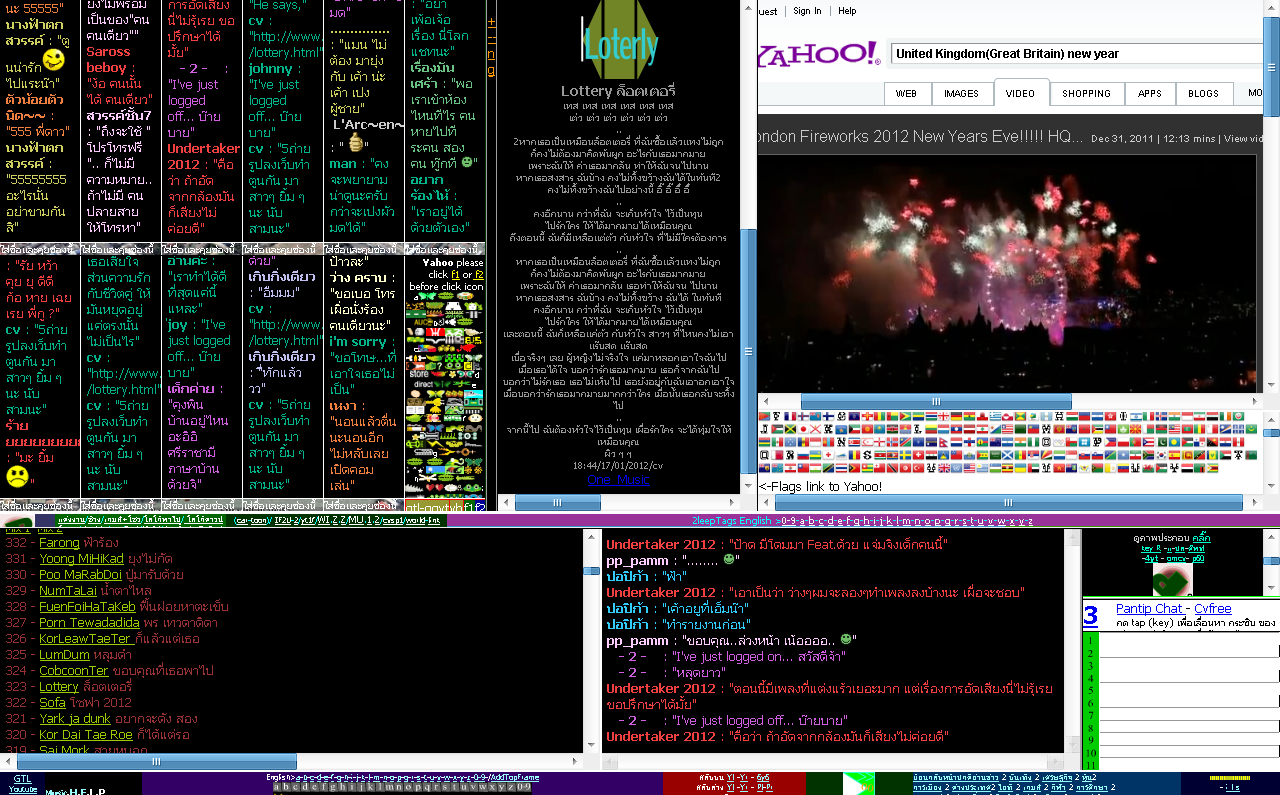The height and width of the screenshot is (795, 1280).
Task: Click the Sign In link in Yahoo header
Action: (x=807, y=11)
